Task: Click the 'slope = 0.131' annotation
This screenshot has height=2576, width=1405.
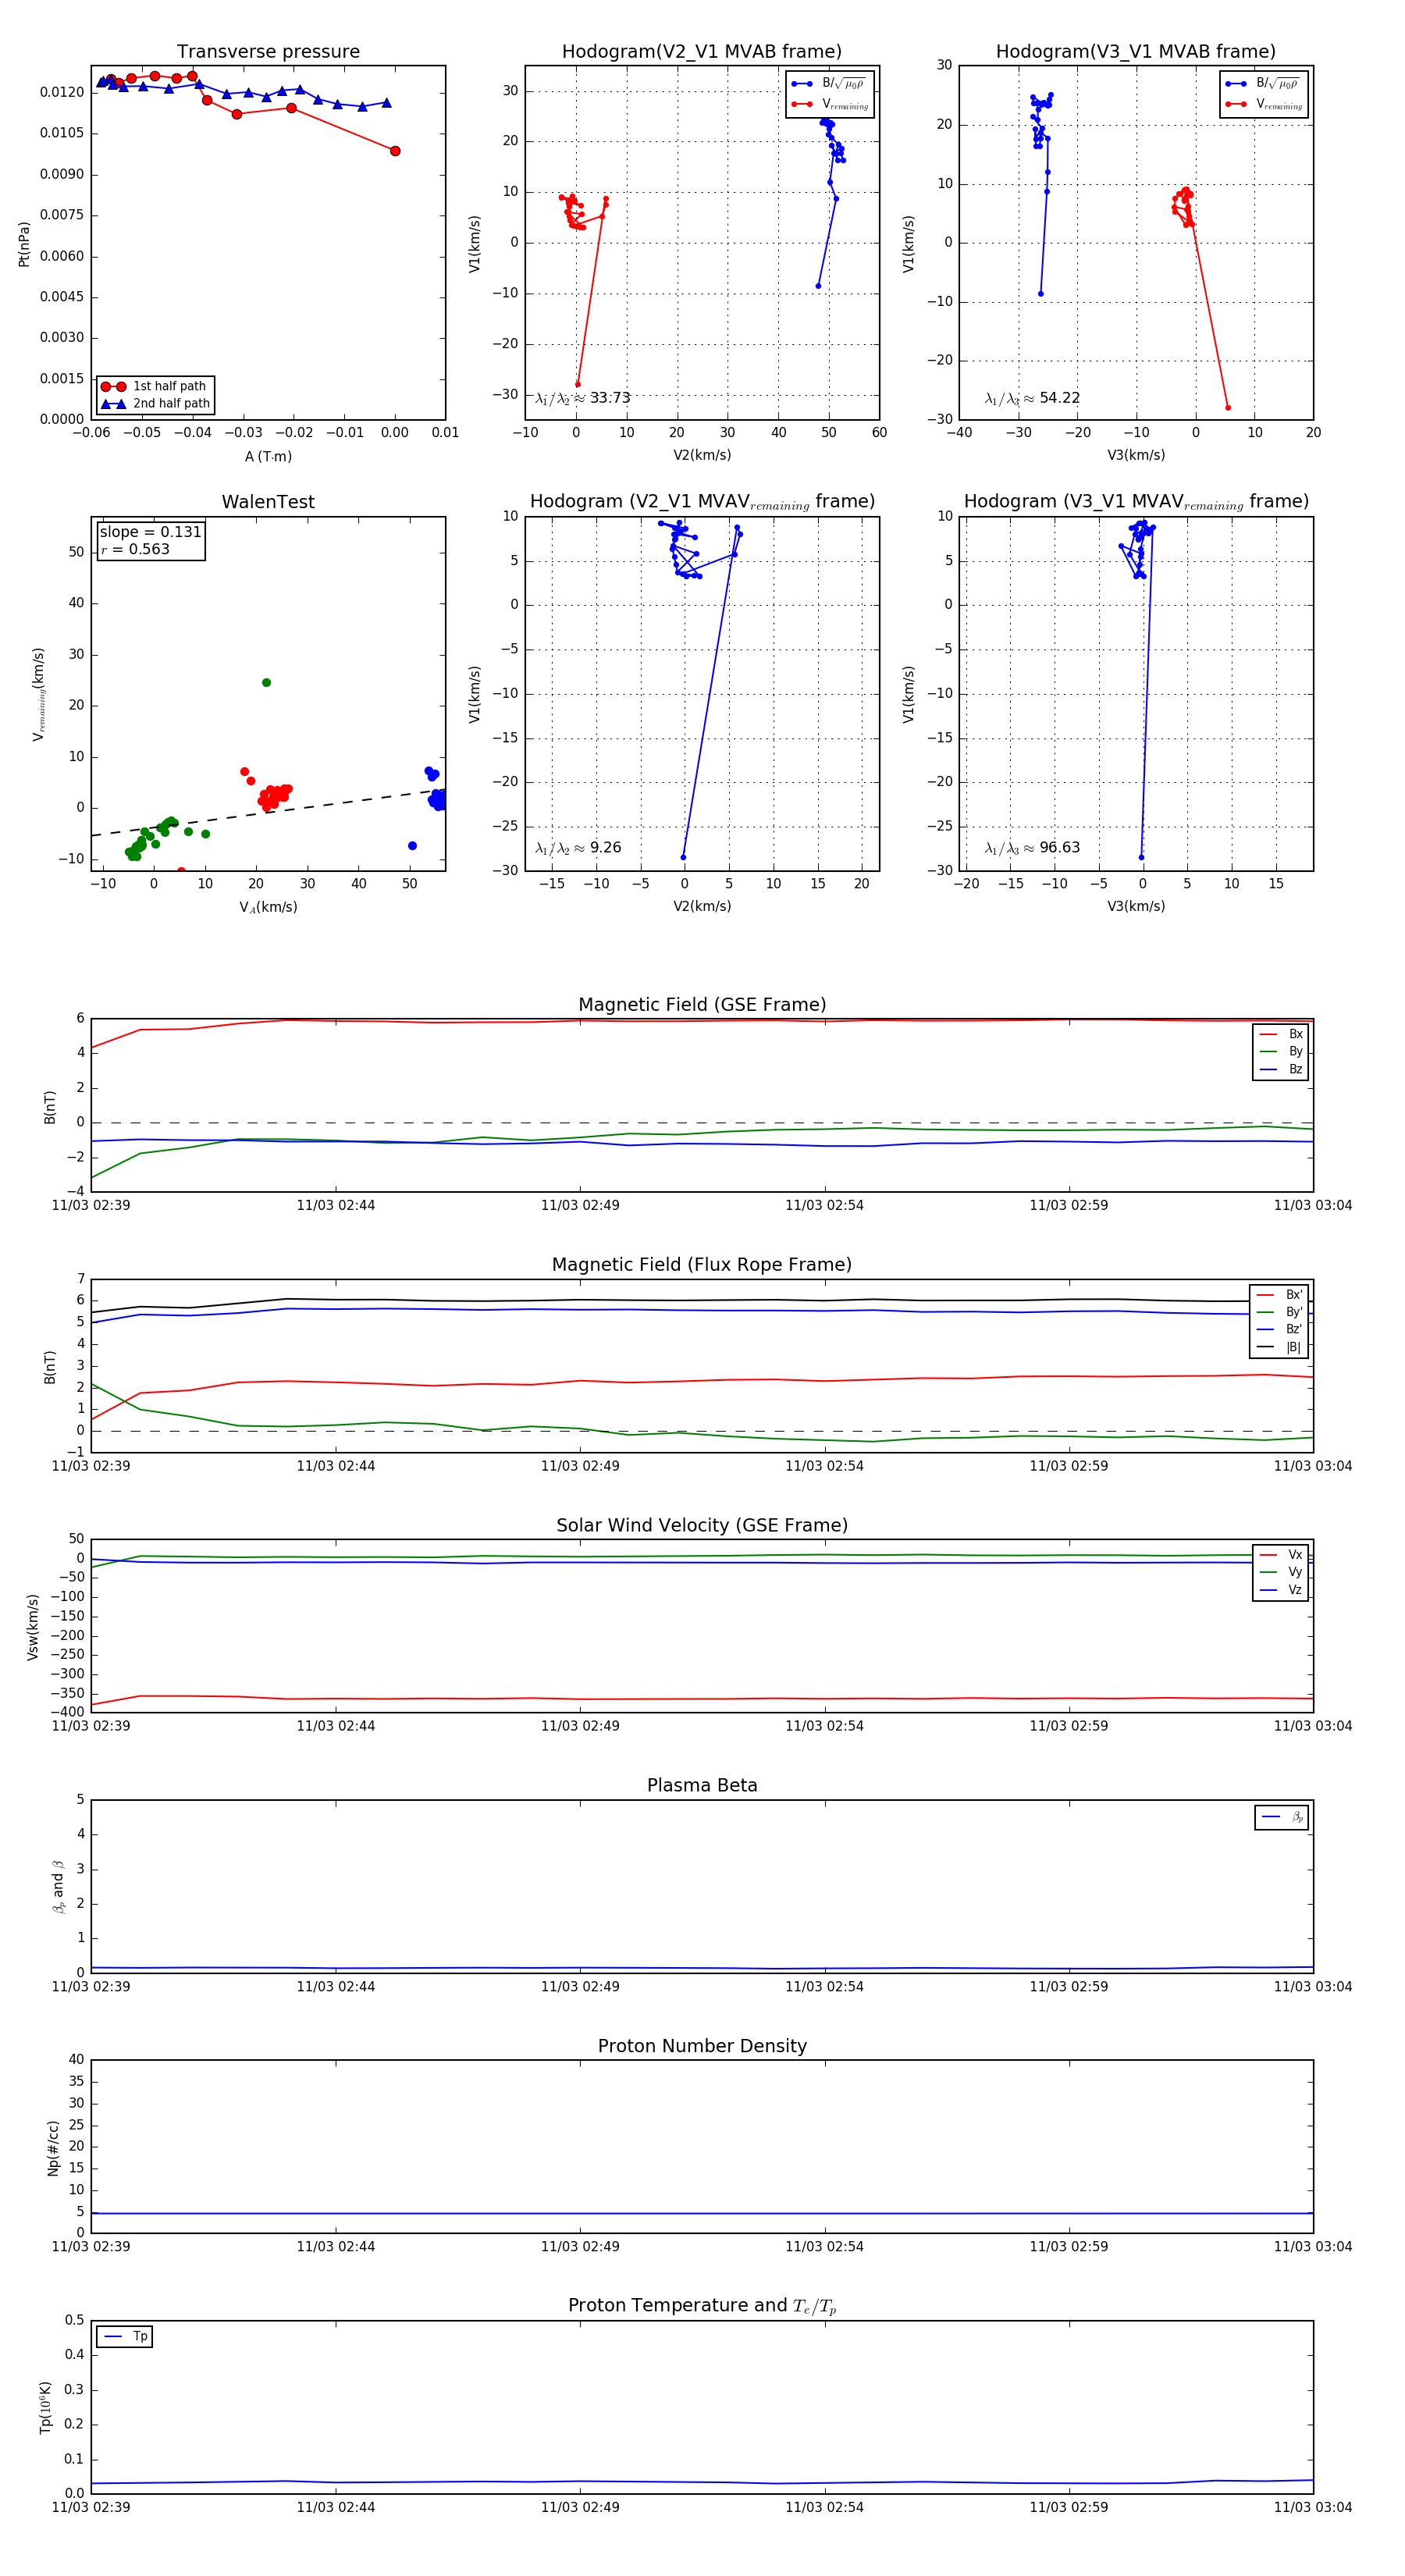Action: coord(150,532)
